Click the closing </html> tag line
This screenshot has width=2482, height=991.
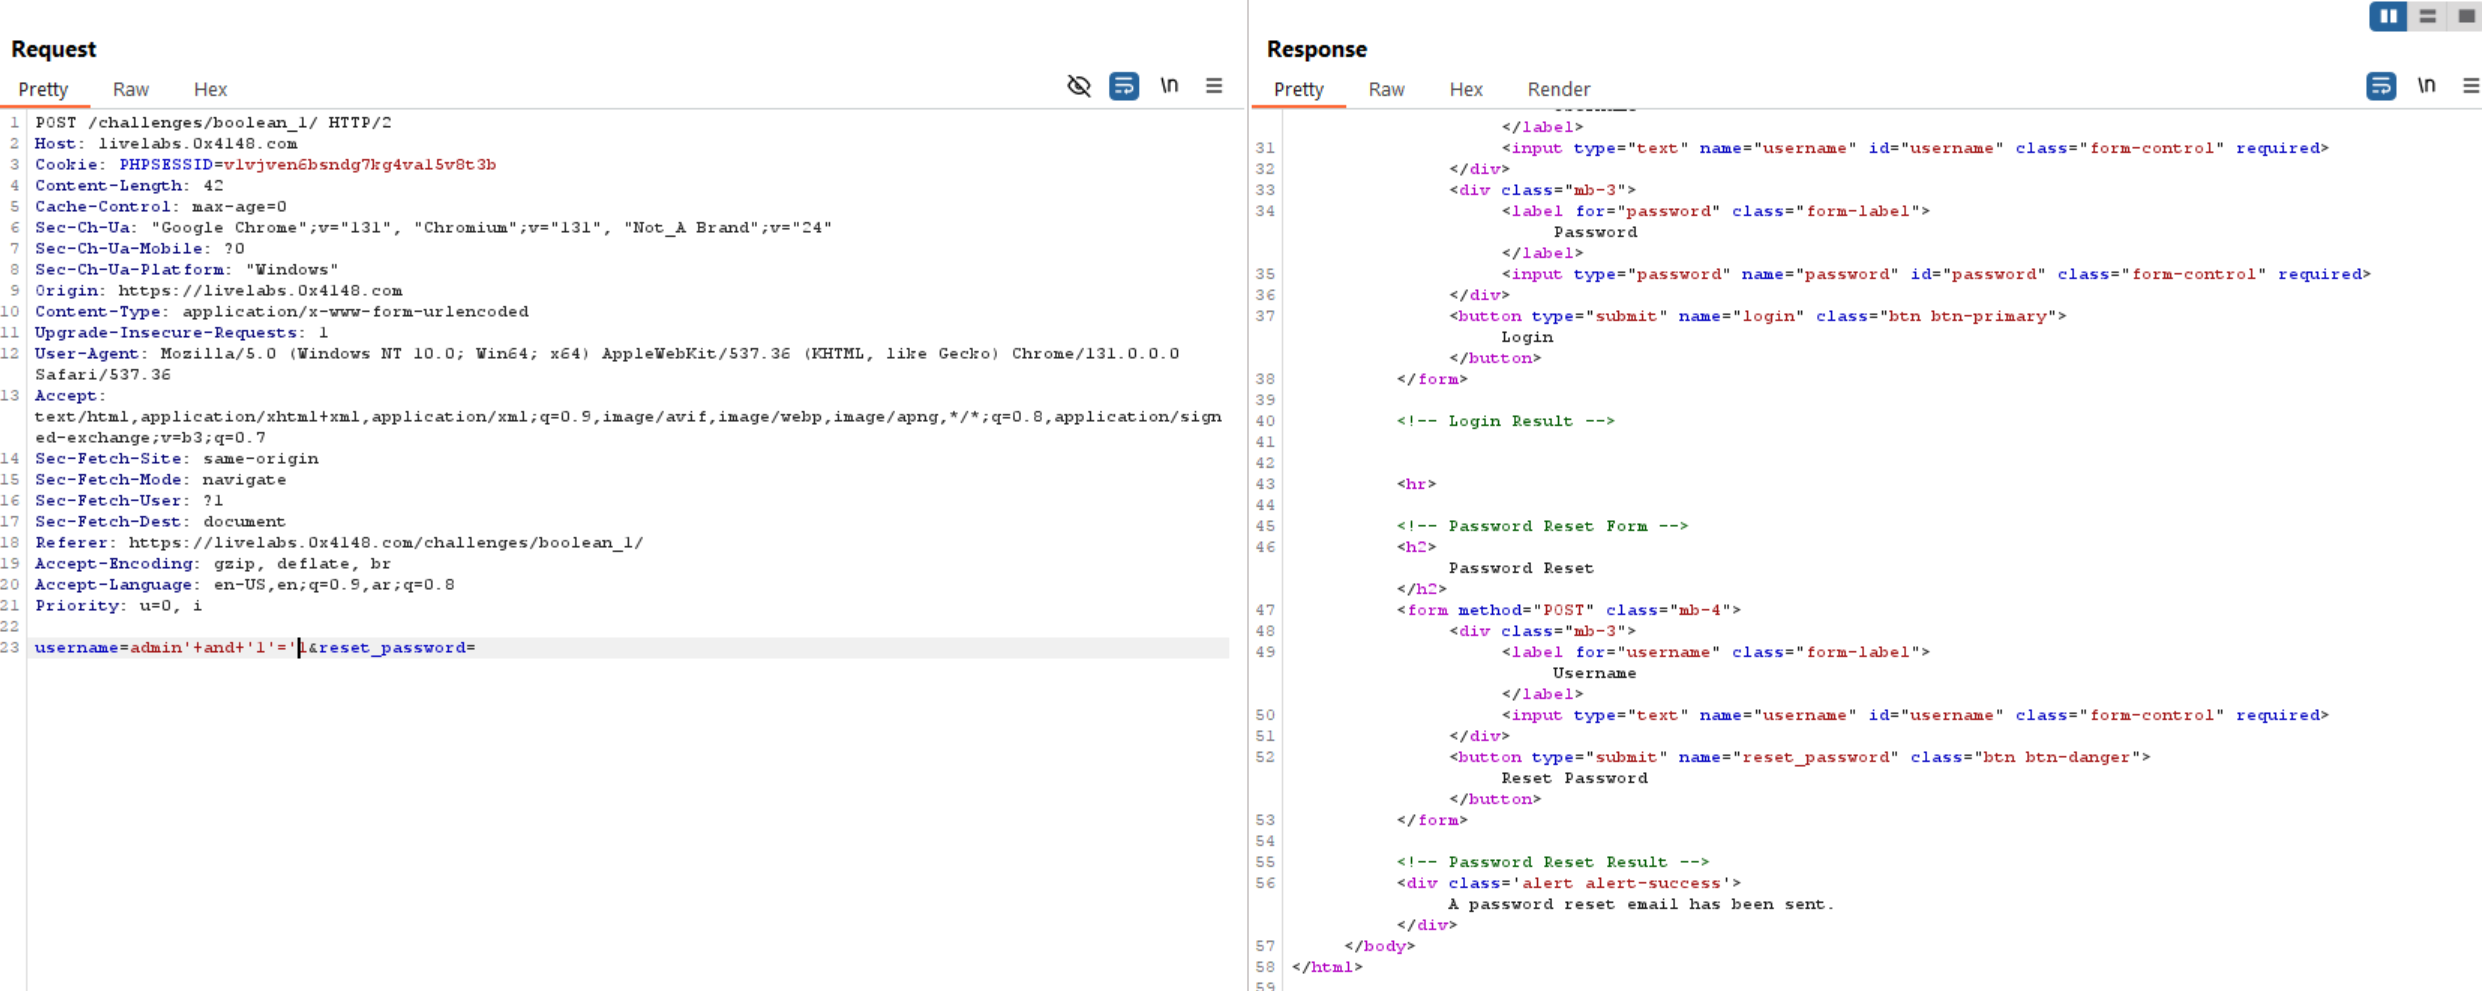[x=1327, y=967]
